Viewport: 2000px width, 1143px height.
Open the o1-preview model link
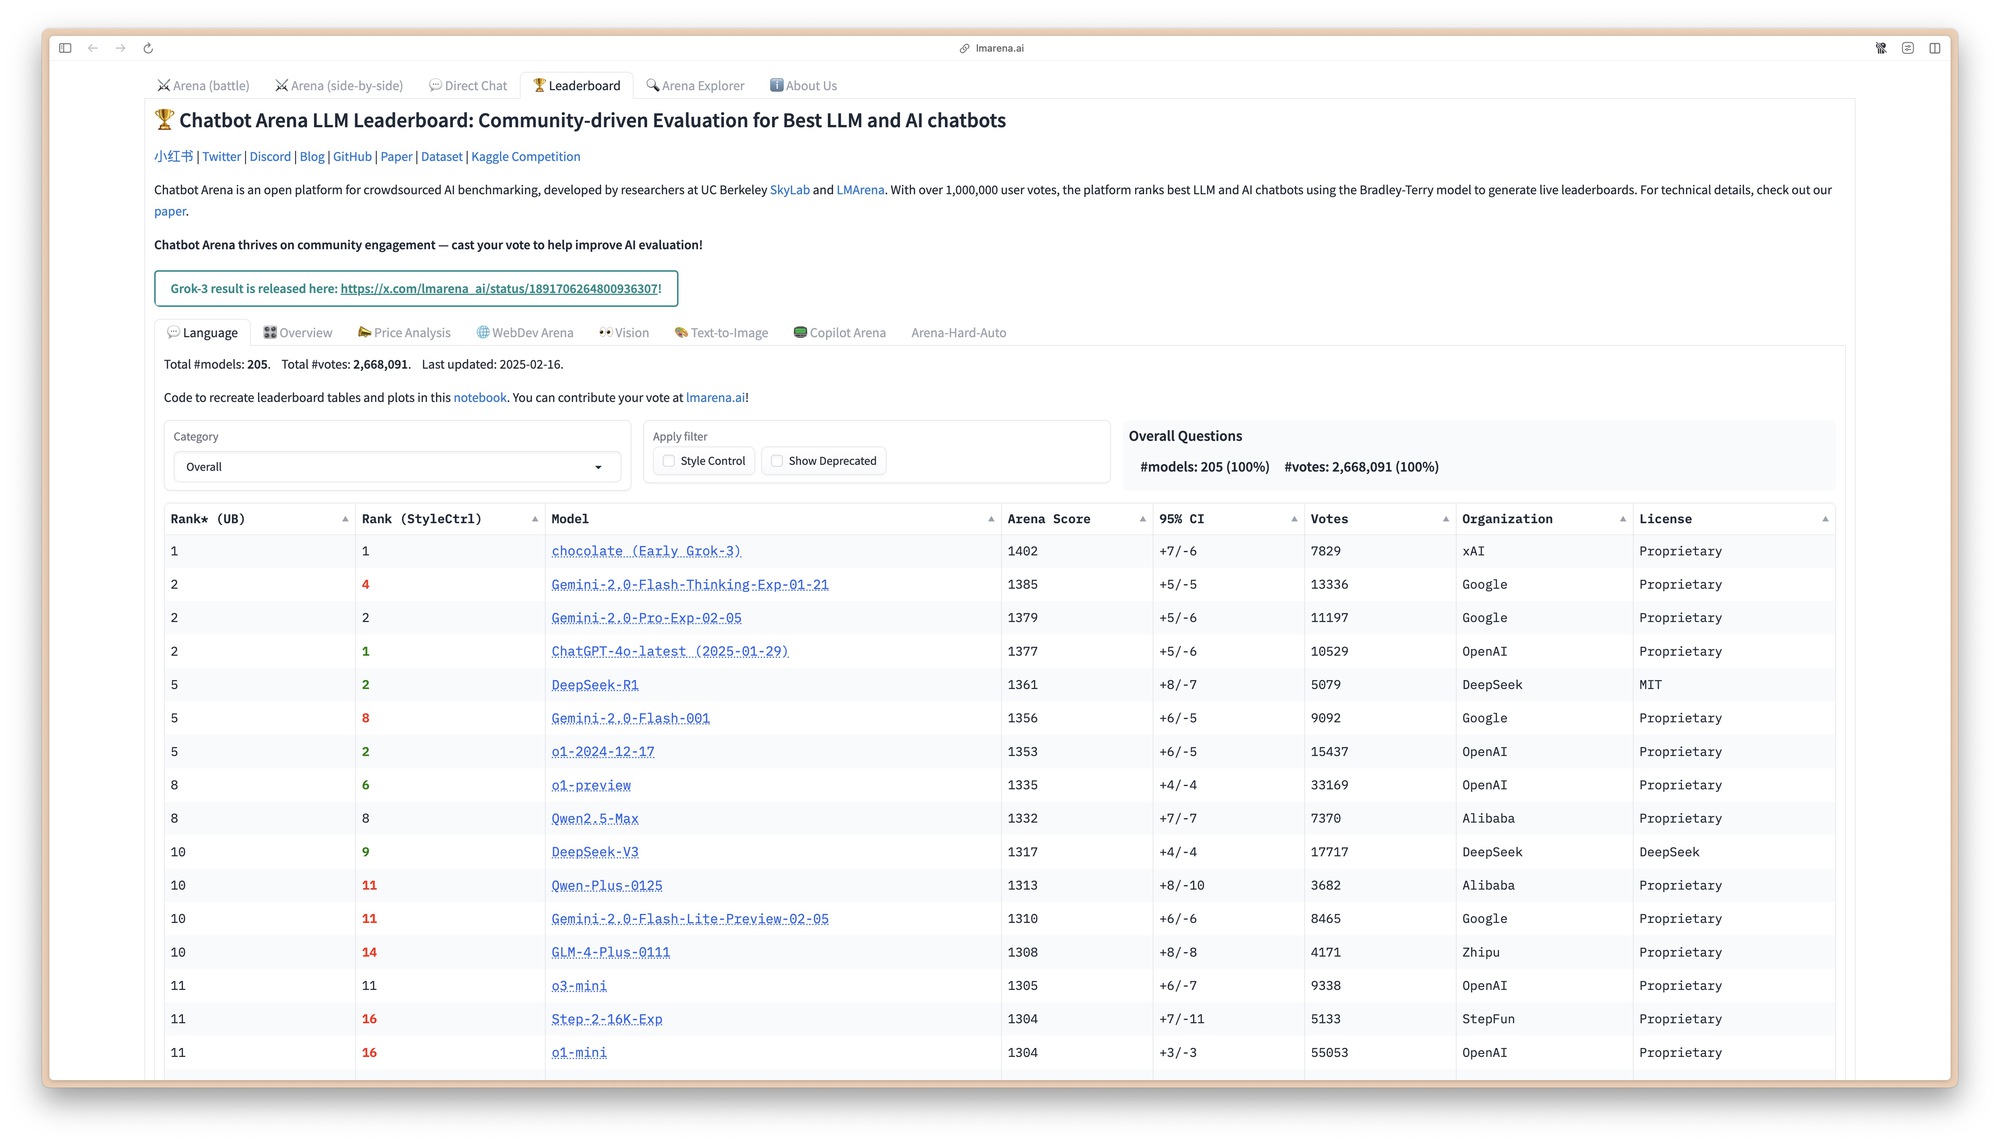pos(591,785)
